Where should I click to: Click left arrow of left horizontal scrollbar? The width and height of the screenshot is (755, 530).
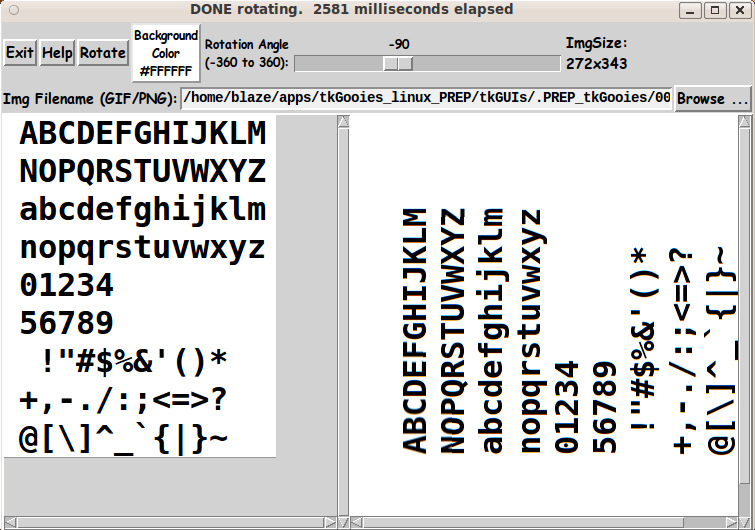tap(9, 522)
